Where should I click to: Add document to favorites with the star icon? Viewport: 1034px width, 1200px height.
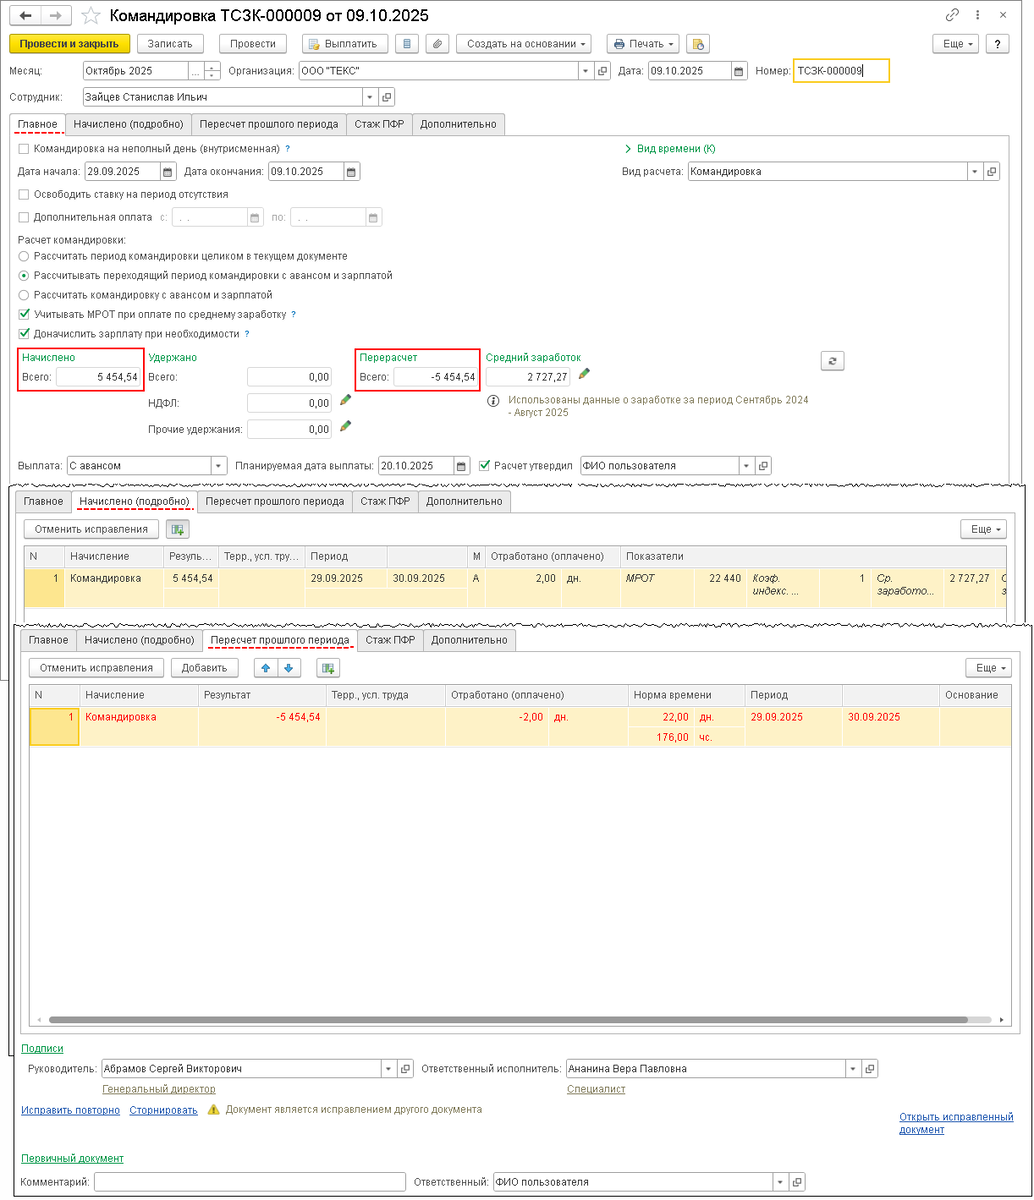(90, 16)
